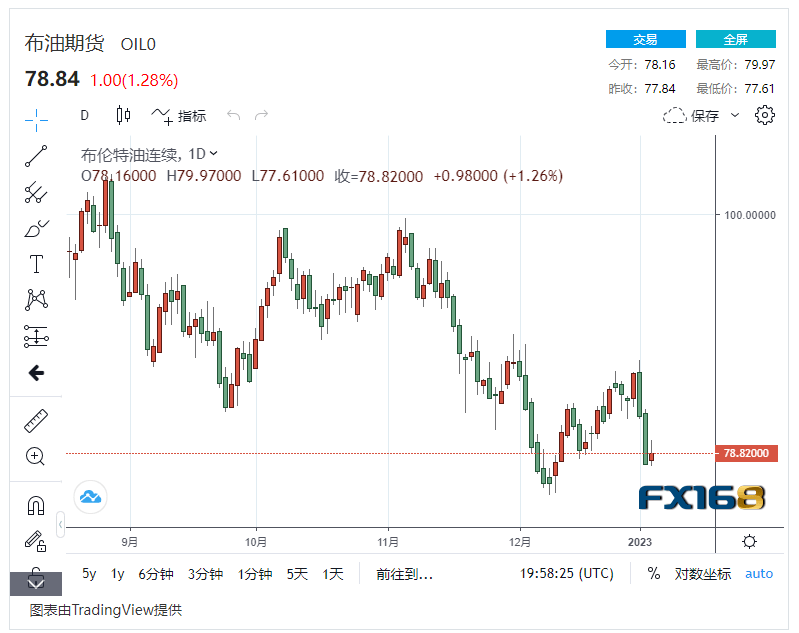Enable logarithmic scale 对数坐标
The image size is (799, 633).
click(702, 573)
